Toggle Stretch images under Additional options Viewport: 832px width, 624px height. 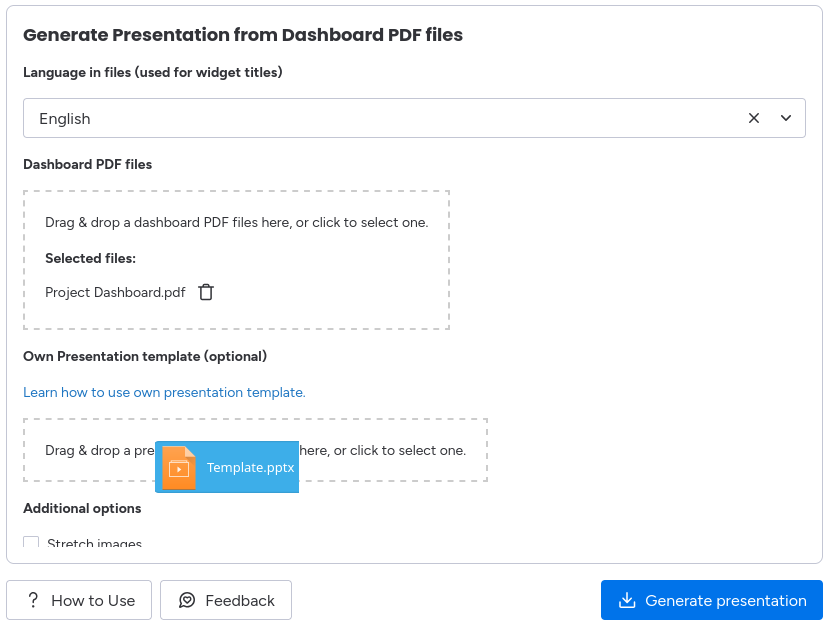click(31, 542)
